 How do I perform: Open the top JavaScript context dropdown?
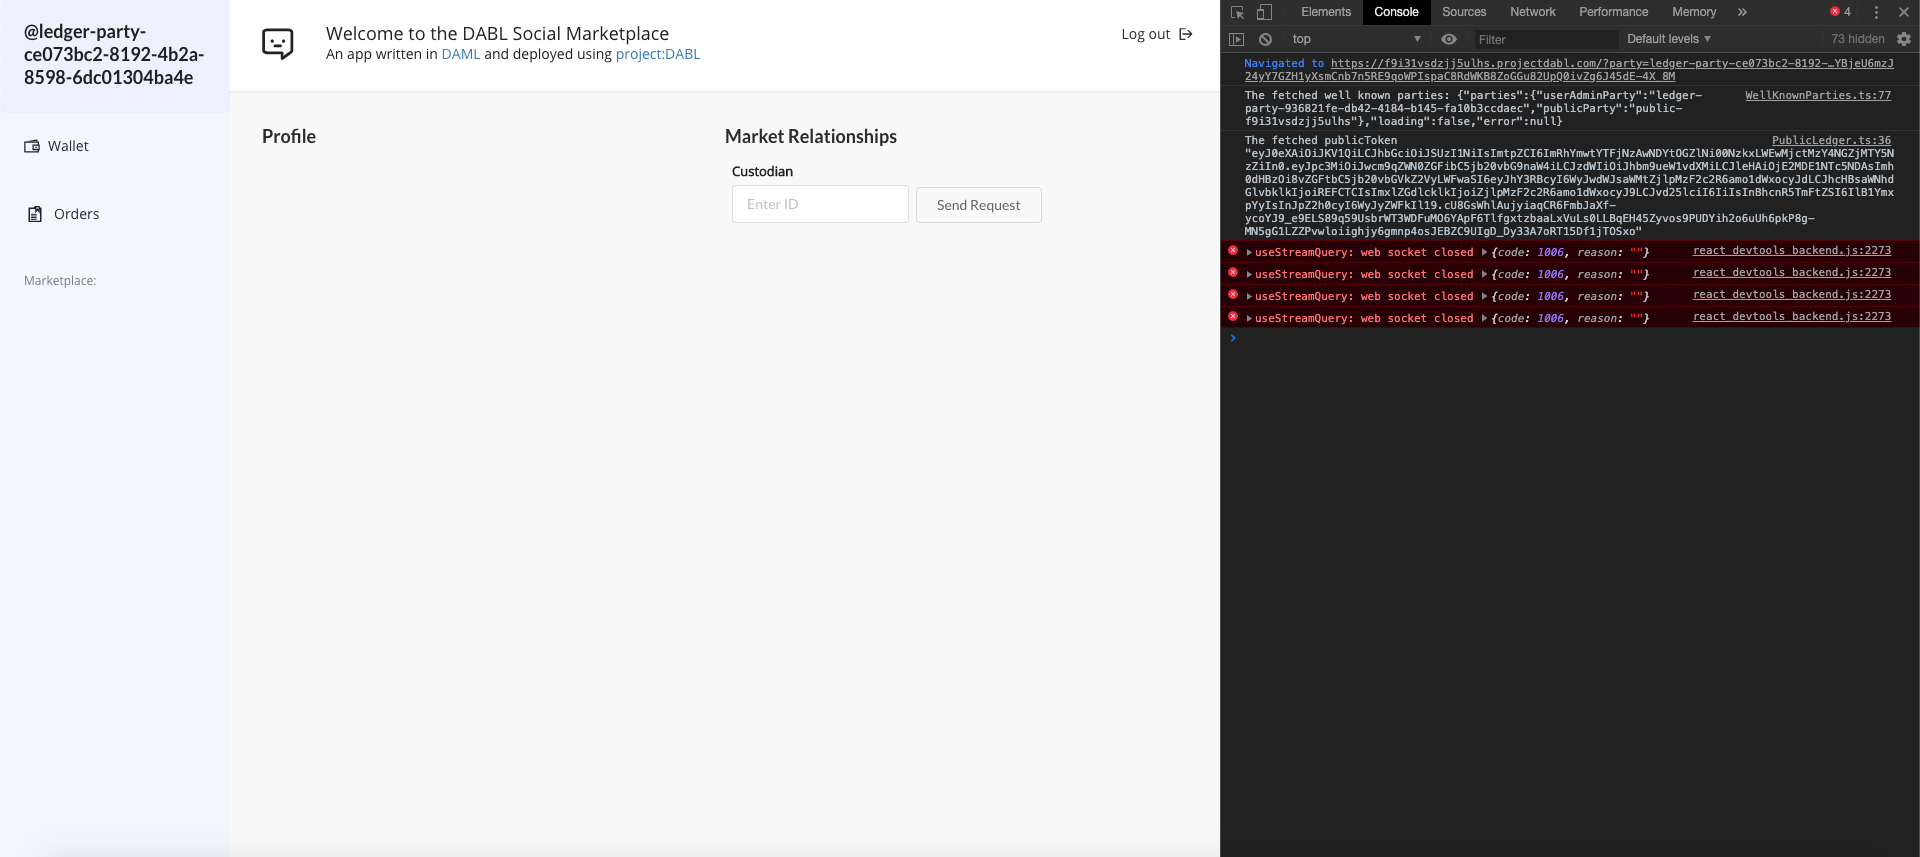(x=1355, y=39)
